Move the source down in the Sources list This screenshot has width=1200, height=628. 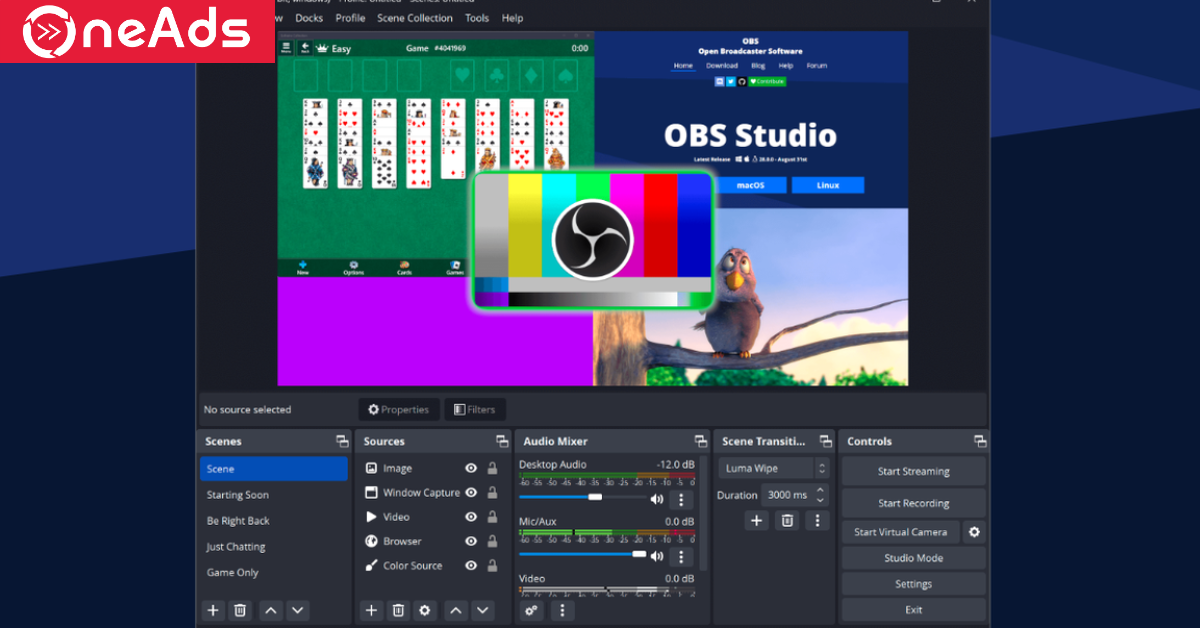(483, 610)
